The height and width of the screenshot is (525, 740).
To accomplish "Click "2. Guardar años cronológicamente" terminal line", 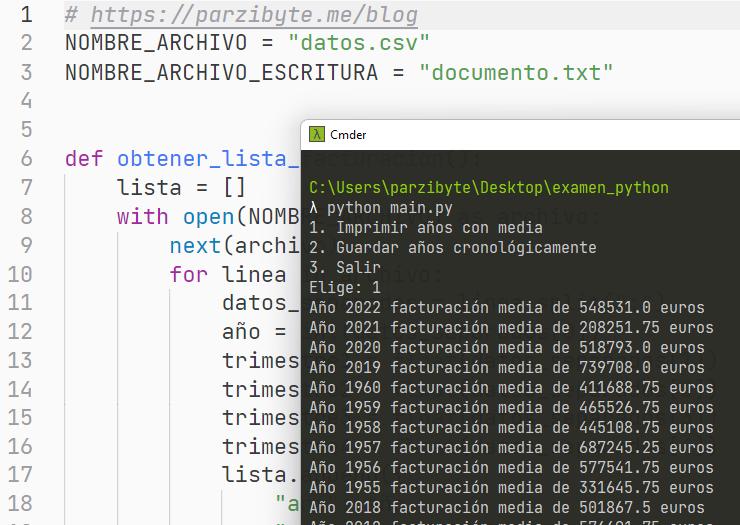I will [452, 248].
